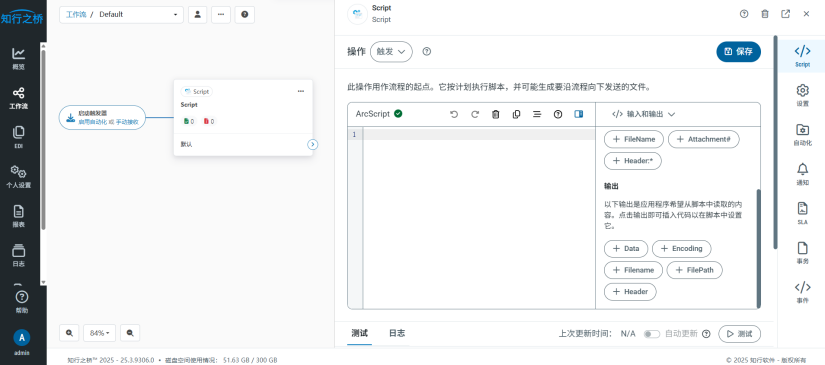Delete connector via header trash icon
825x365 pixels.
765,14
